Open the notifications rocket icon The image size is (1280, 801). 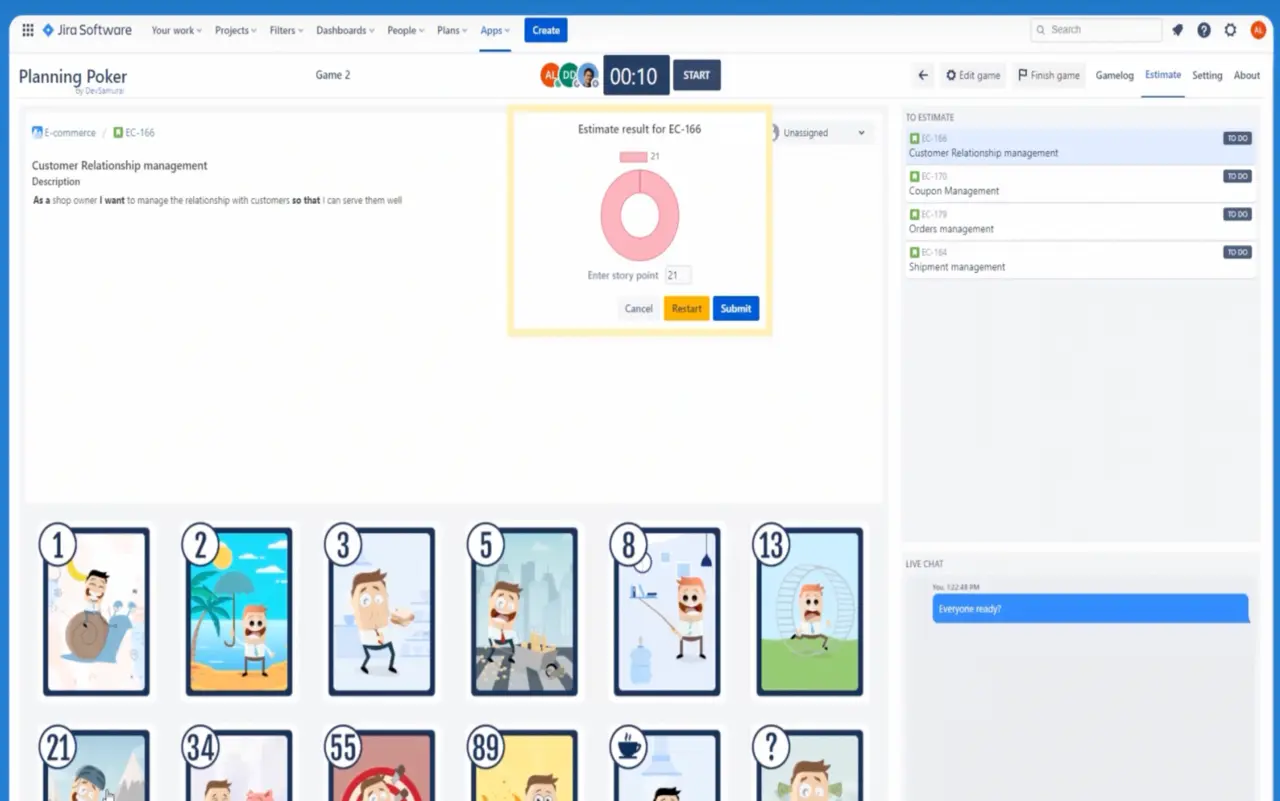coord(1178,30)
